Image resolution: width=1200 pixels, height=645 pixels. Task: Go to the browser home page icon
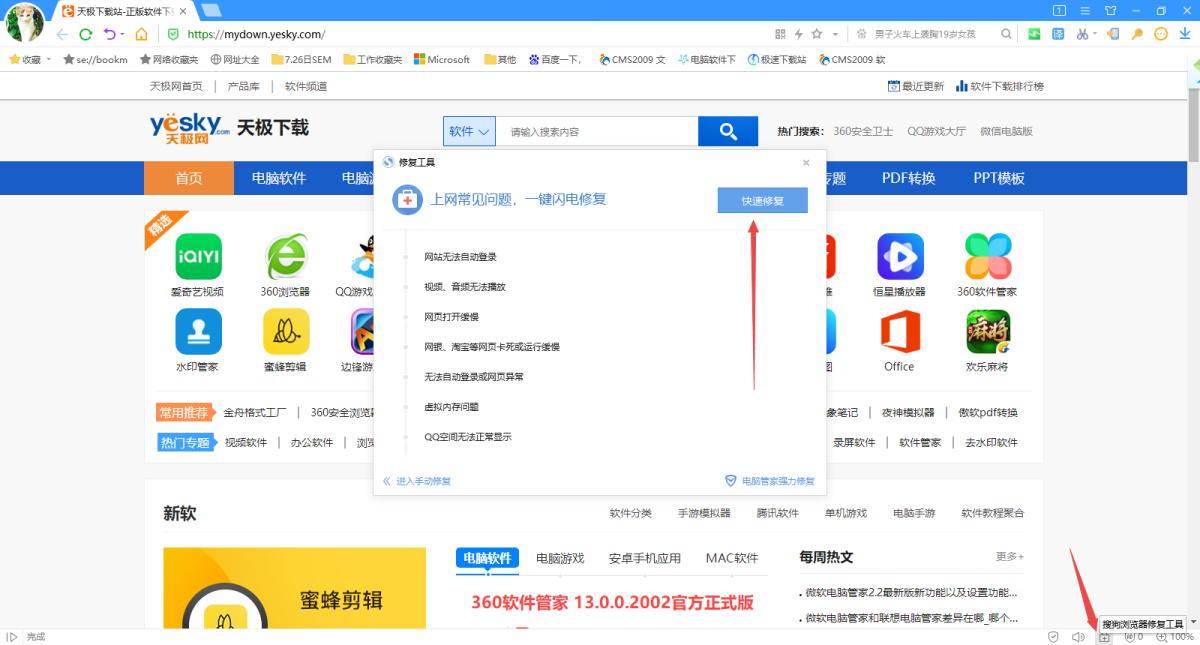(141, 34)
